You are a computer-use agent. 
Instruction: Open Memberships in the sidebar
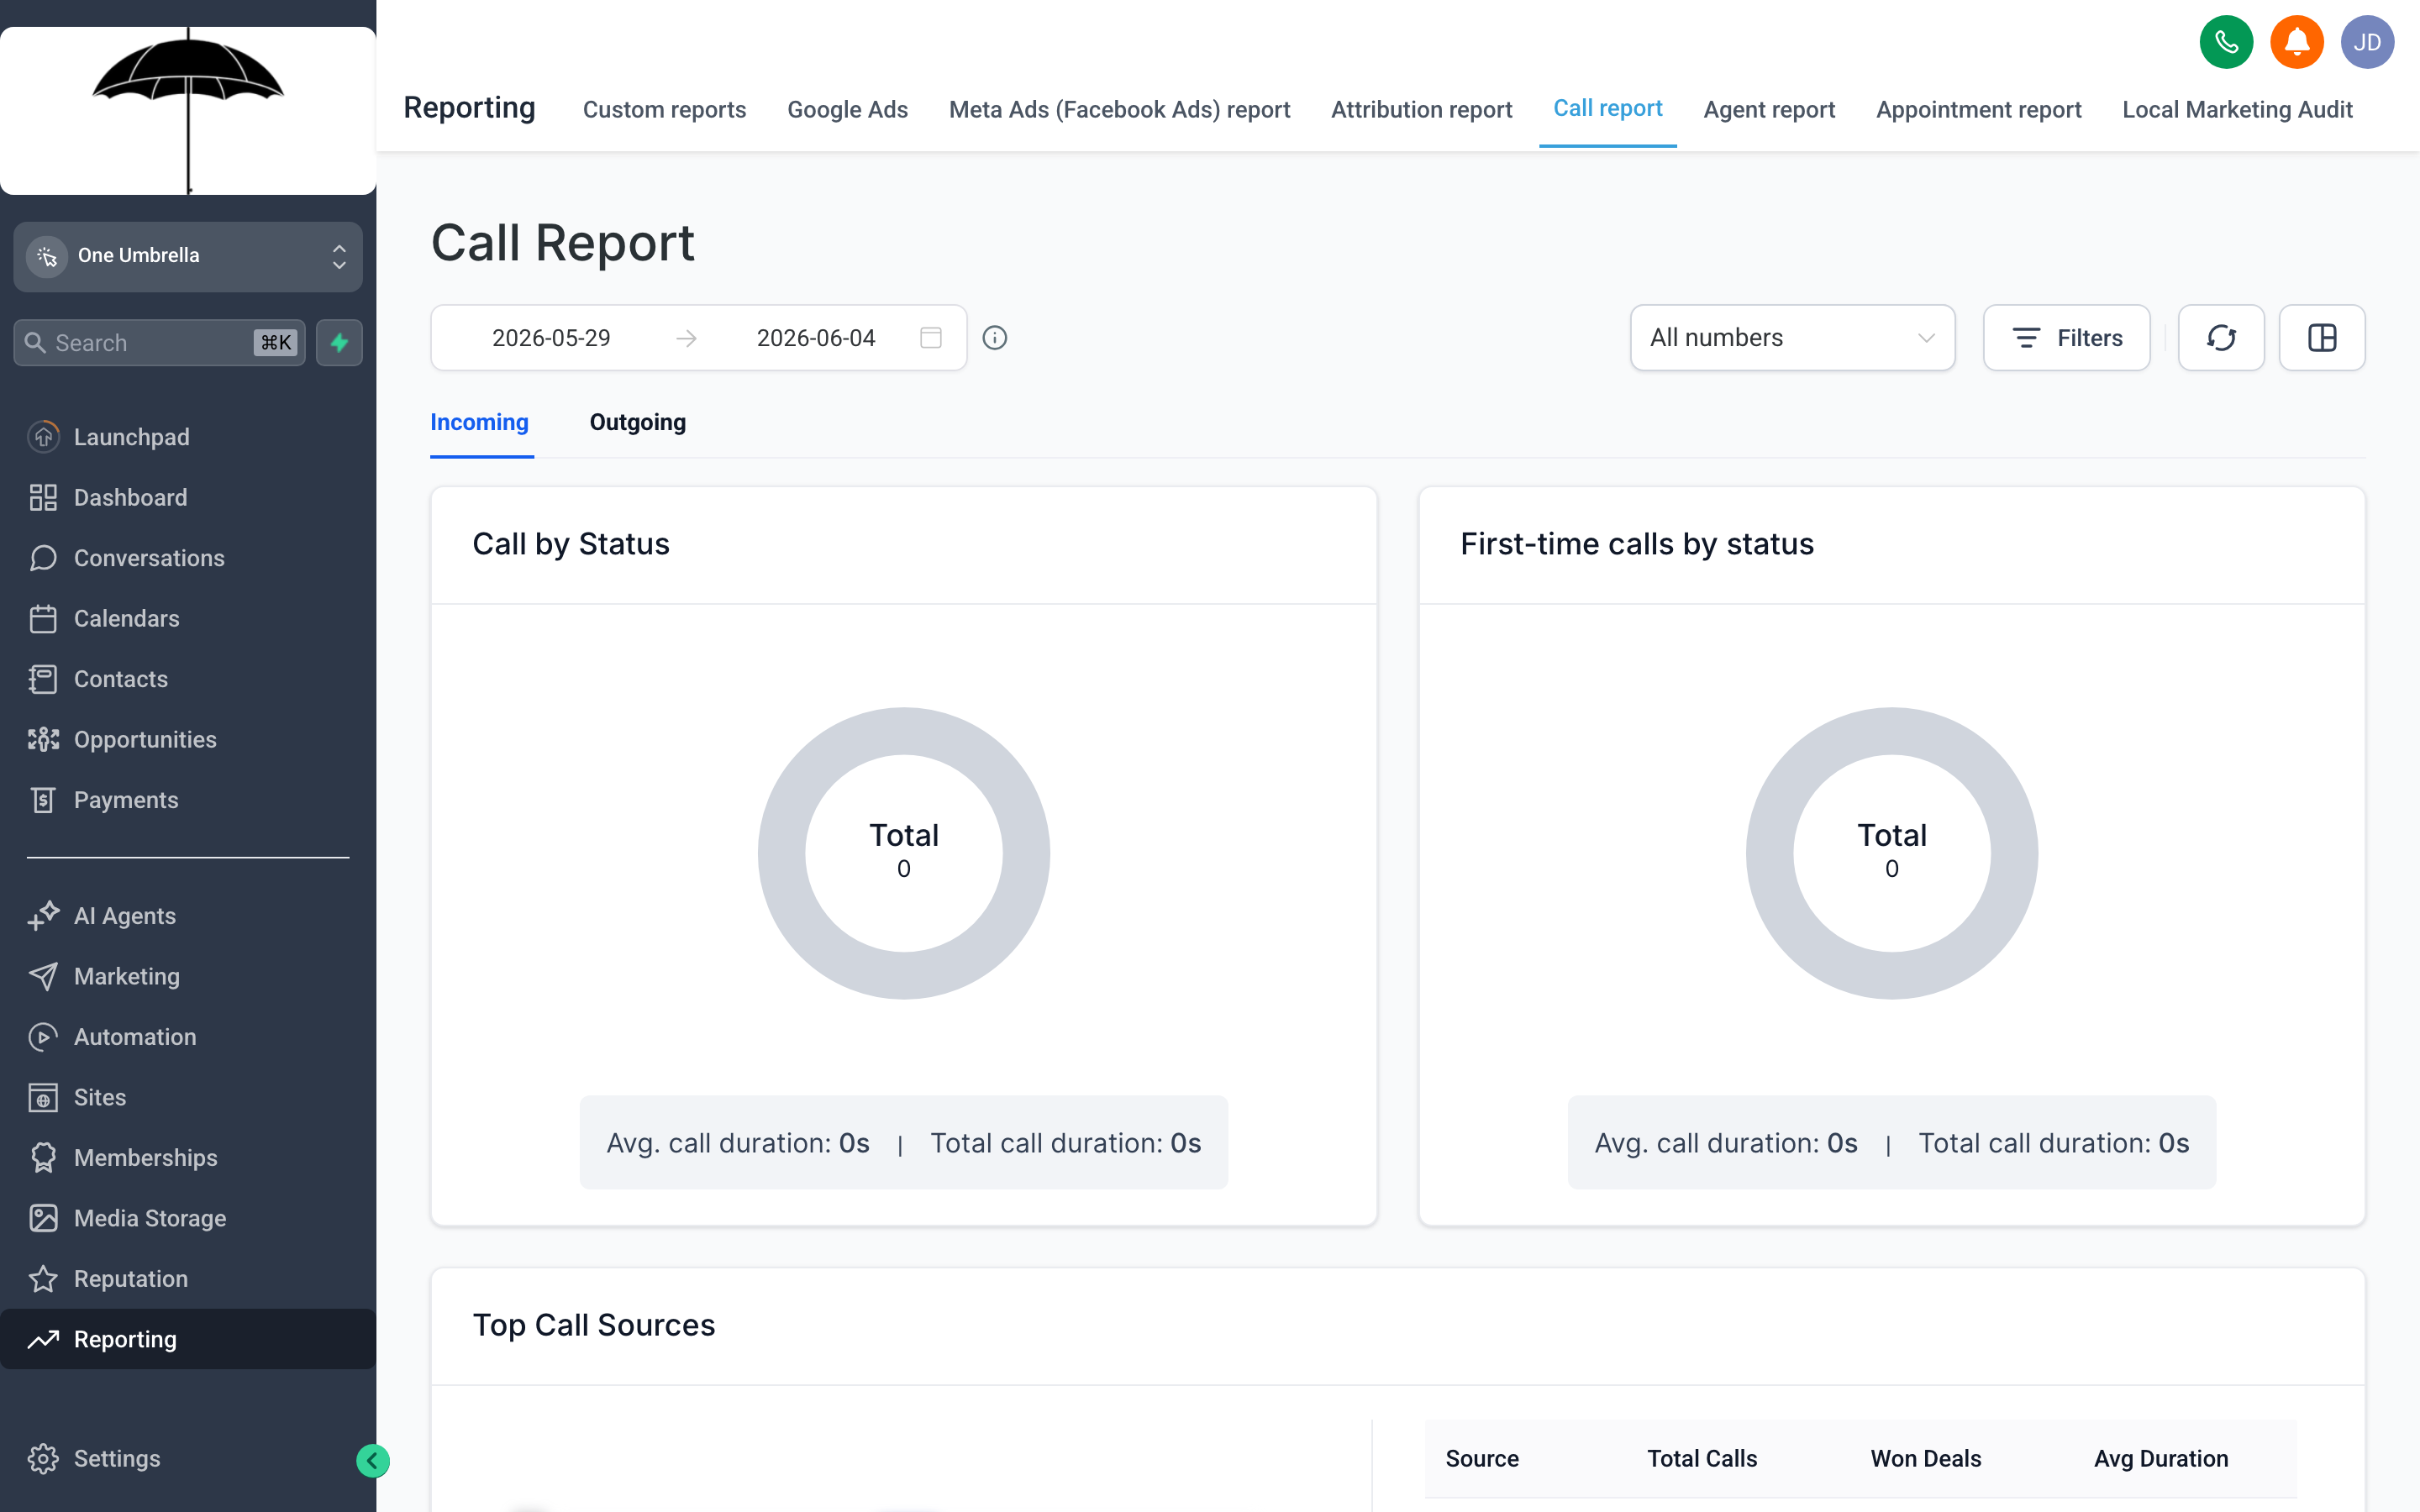(x=188, y=1158)
